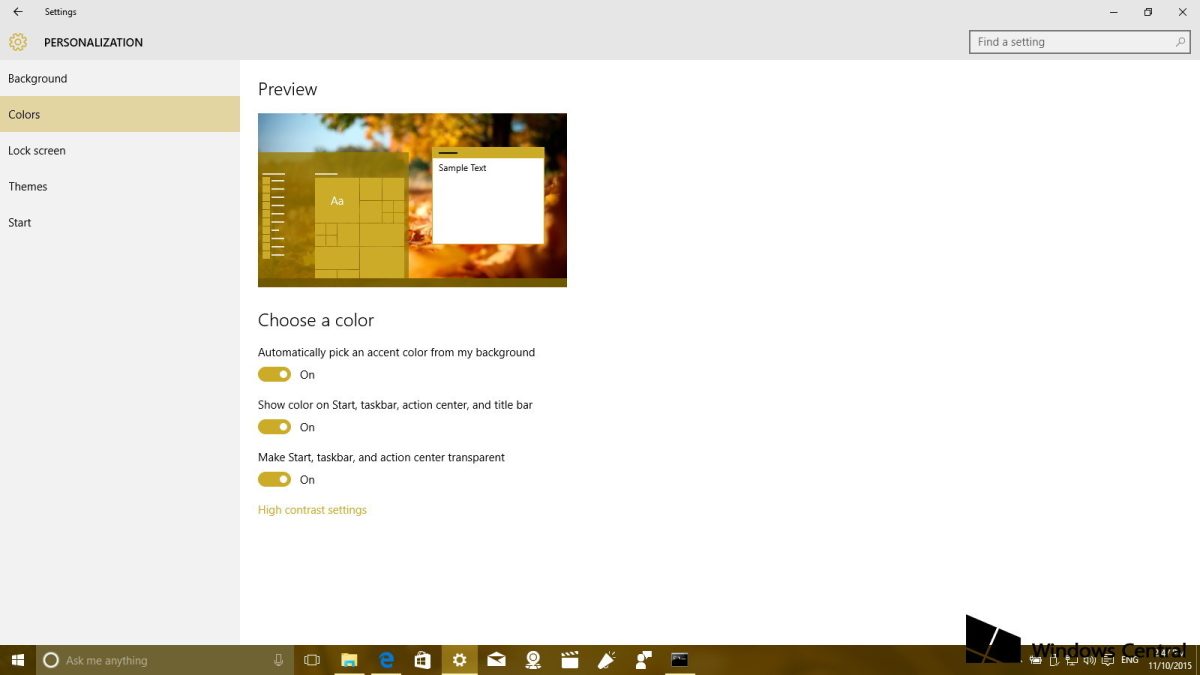Open the Movies & TV app

(569, 660)
